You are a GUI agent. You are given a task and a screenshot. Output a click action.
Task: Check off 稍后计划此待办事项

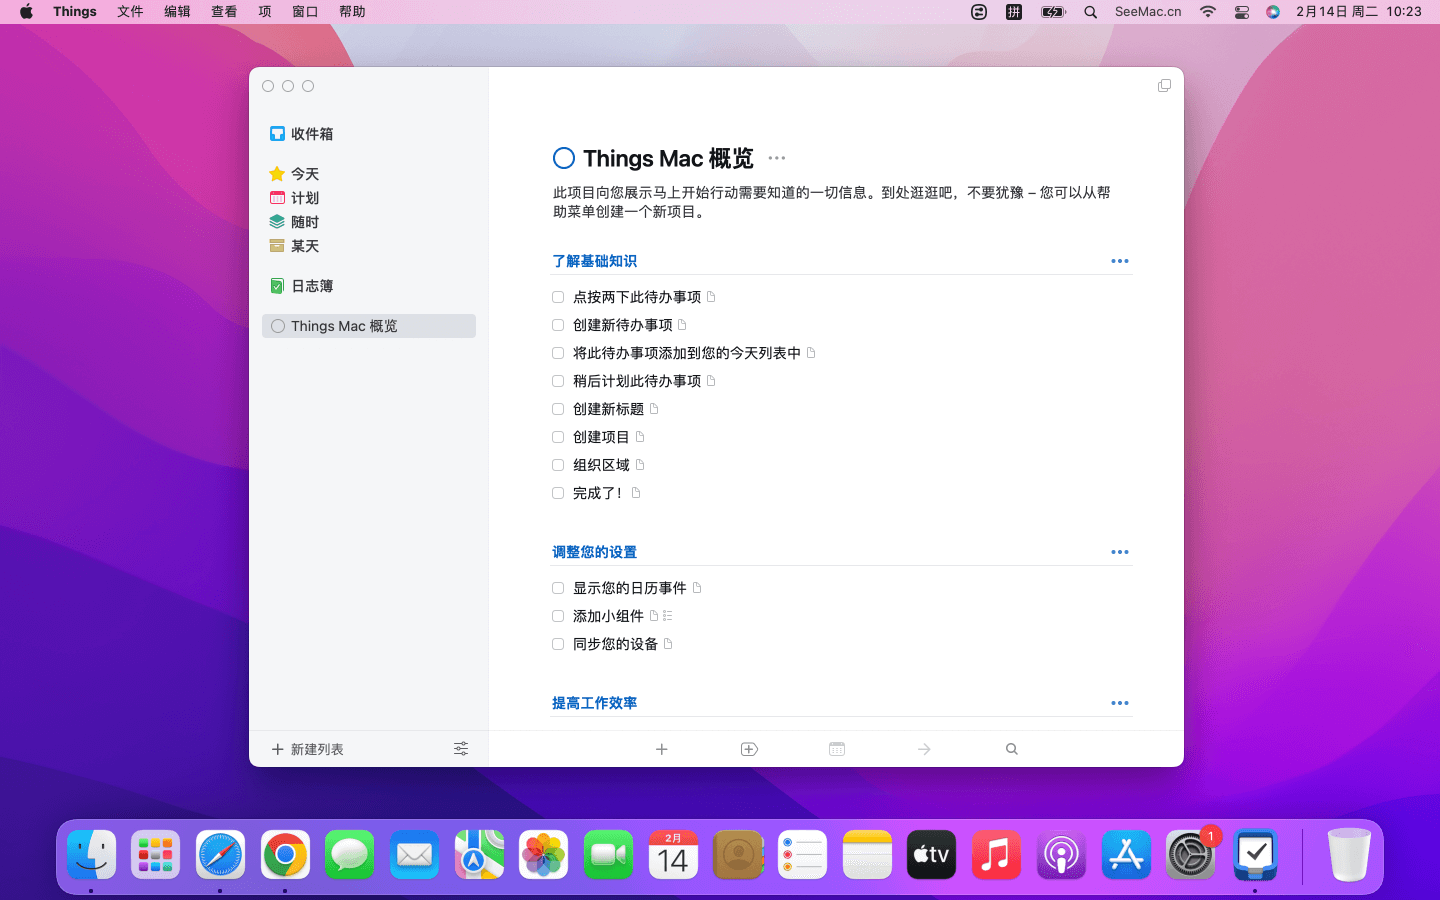[x=558, y=381]
